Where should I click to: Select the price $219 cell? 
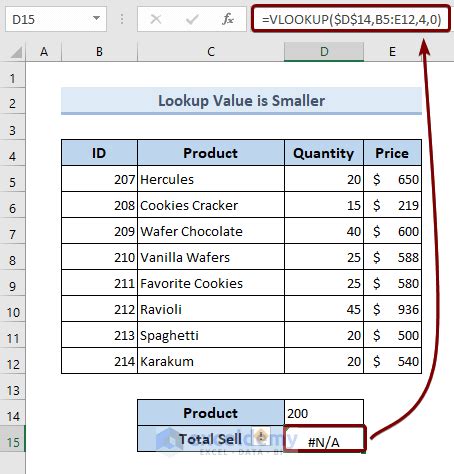(392, 205)
